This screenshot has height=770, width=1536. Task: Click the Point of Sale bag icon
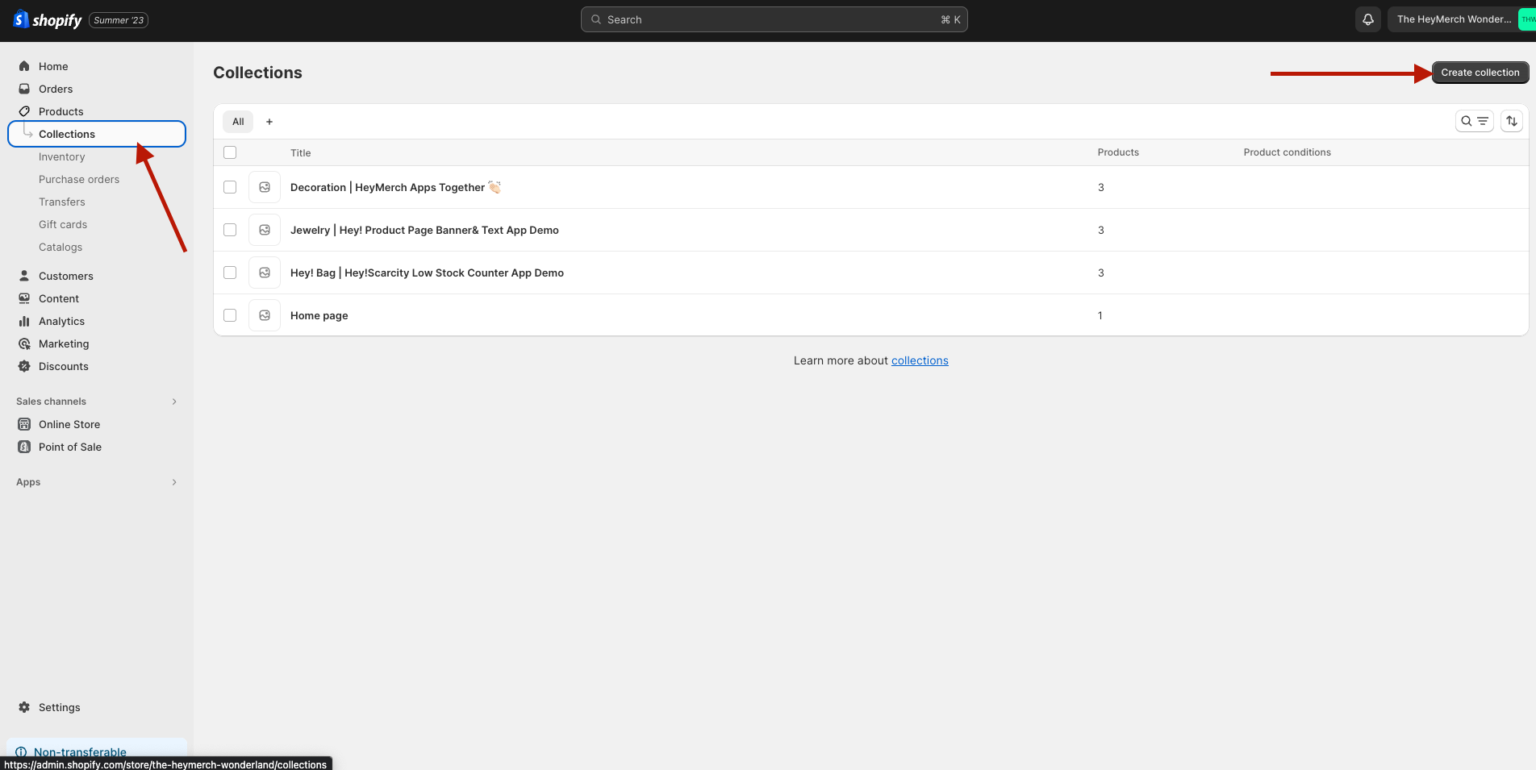pos(24,447)
